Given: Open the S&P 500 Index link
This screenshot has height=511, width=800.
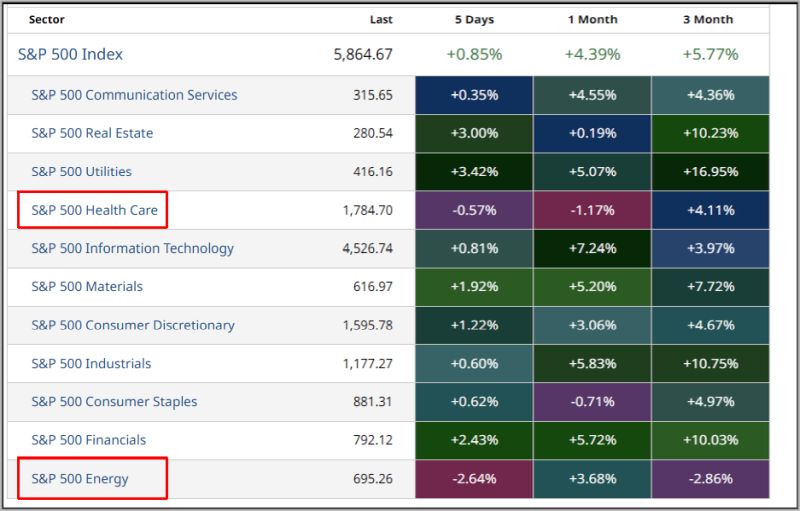Looking at the screenshot, I should [70, 54].
